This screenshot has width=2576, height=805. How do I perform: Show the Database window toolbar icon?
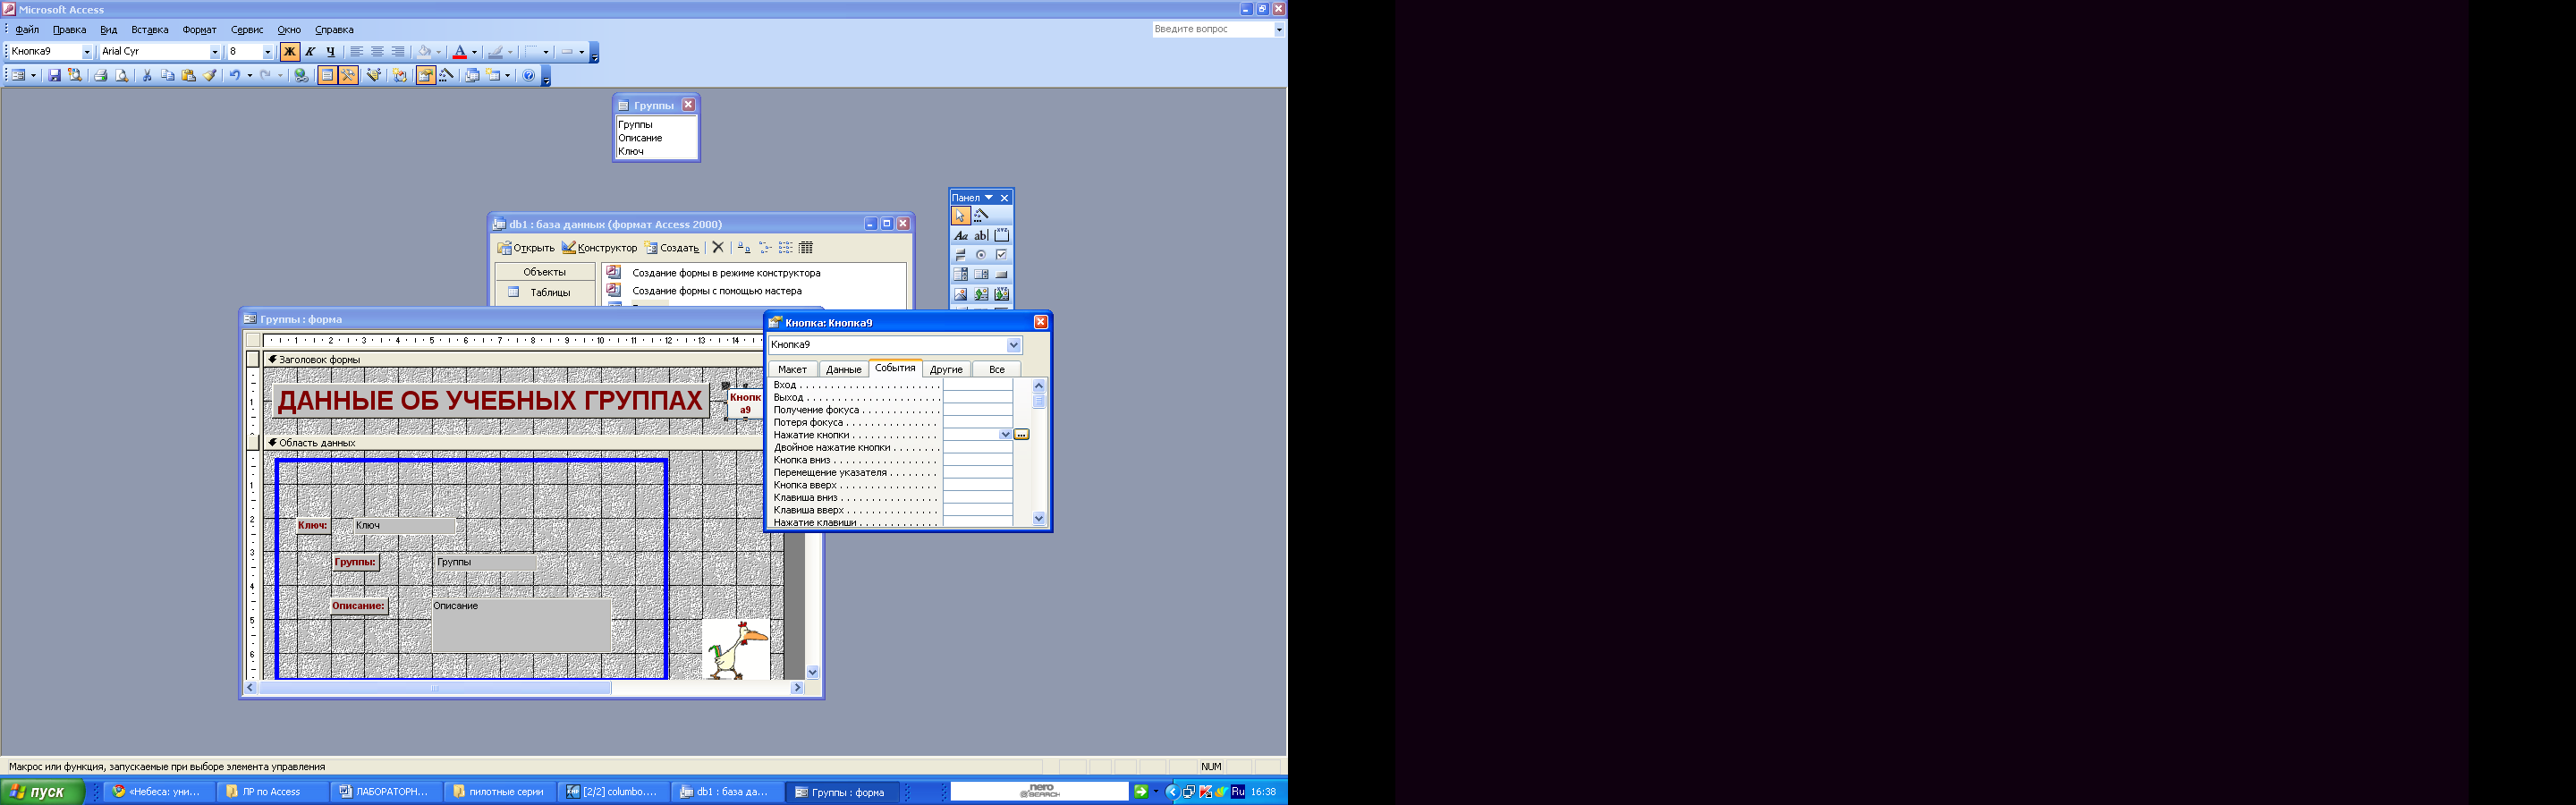click(x=472, y=75)
